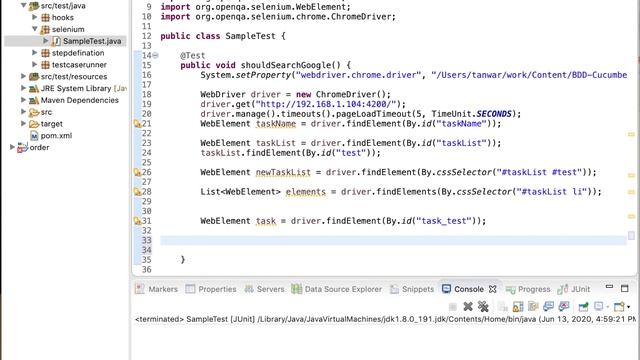Open the Snippets tab
The height and width of the screenshot is (360, 640).
(x=412, y=289)
